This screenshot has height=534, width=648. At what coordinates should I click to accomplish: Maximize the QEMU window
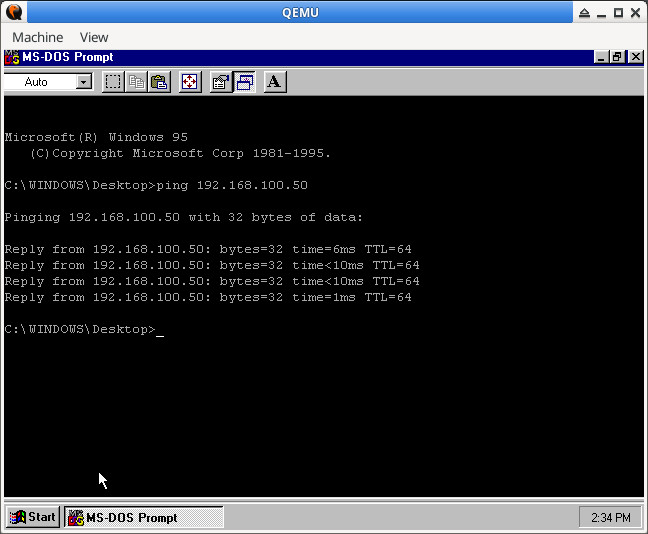[618, 13]
